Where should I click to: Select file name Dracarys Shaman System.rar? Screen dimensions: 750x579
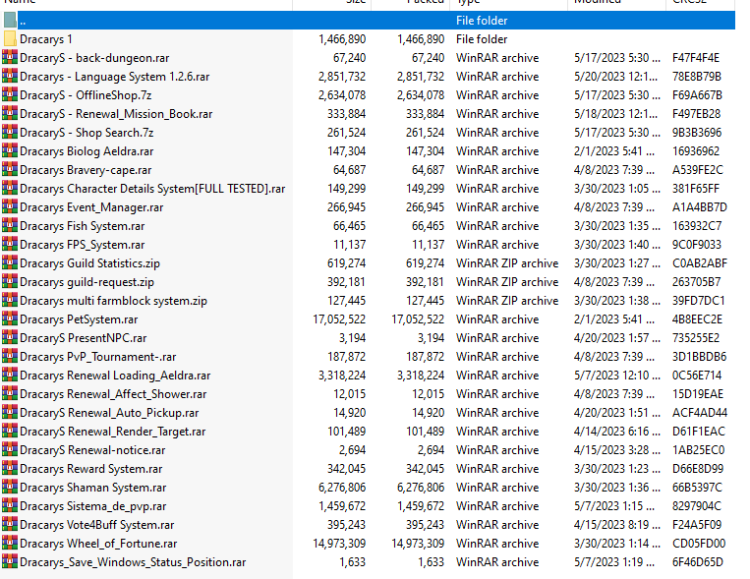click(x=93, y=487)
